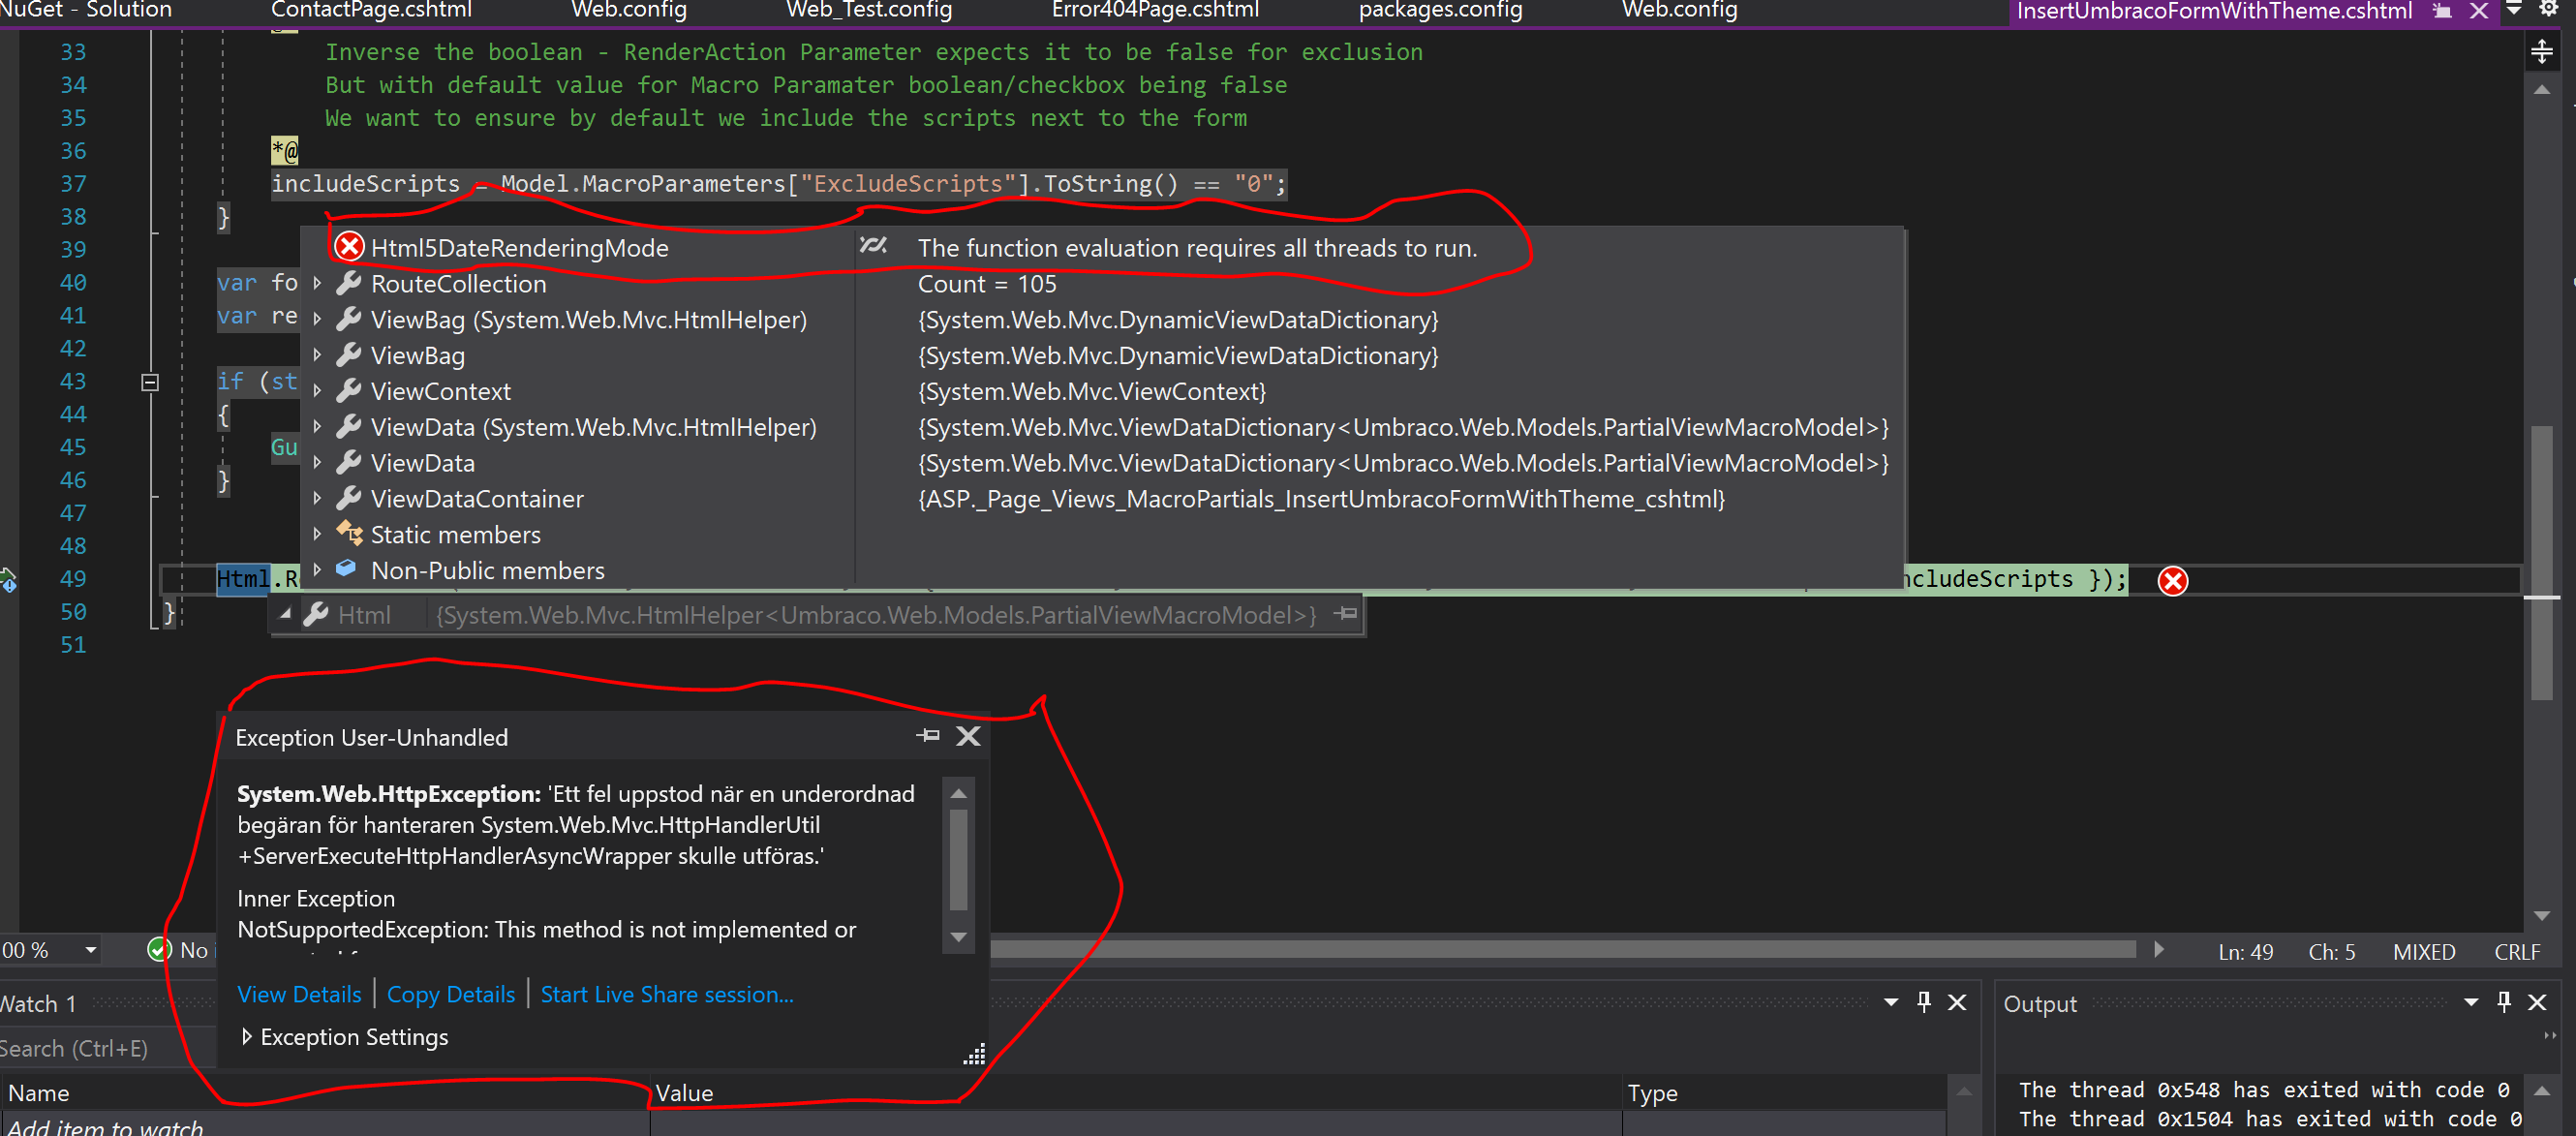This screenshot has width=2576, height=1136.
Task: Open the Error404Page.cshtml tab
Action: (x=1155, y=11)
